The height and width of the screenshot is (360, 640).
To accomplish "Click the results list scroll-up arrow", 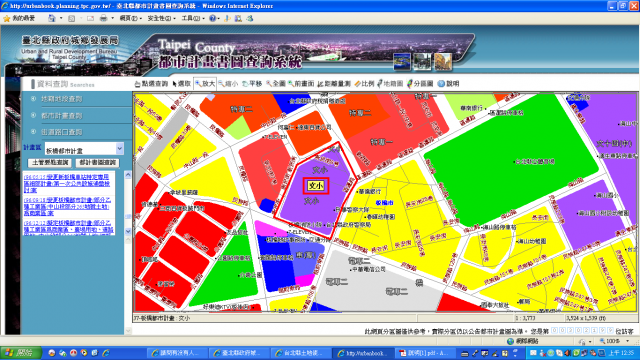I will tap(128, 175).
